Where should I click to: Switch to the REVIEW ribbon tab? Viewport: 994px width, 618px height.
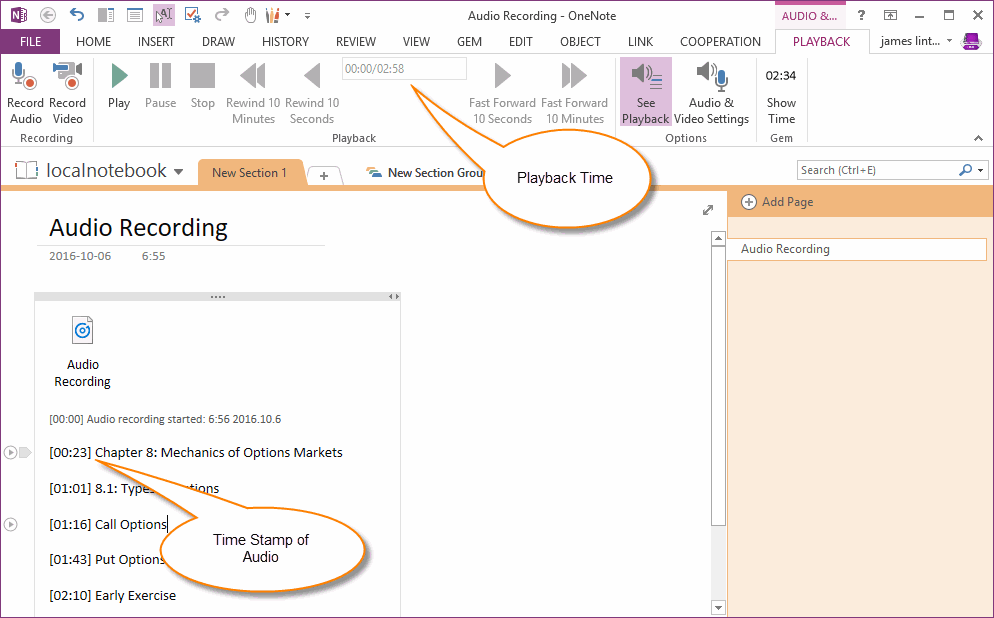[x=356, y=42]
